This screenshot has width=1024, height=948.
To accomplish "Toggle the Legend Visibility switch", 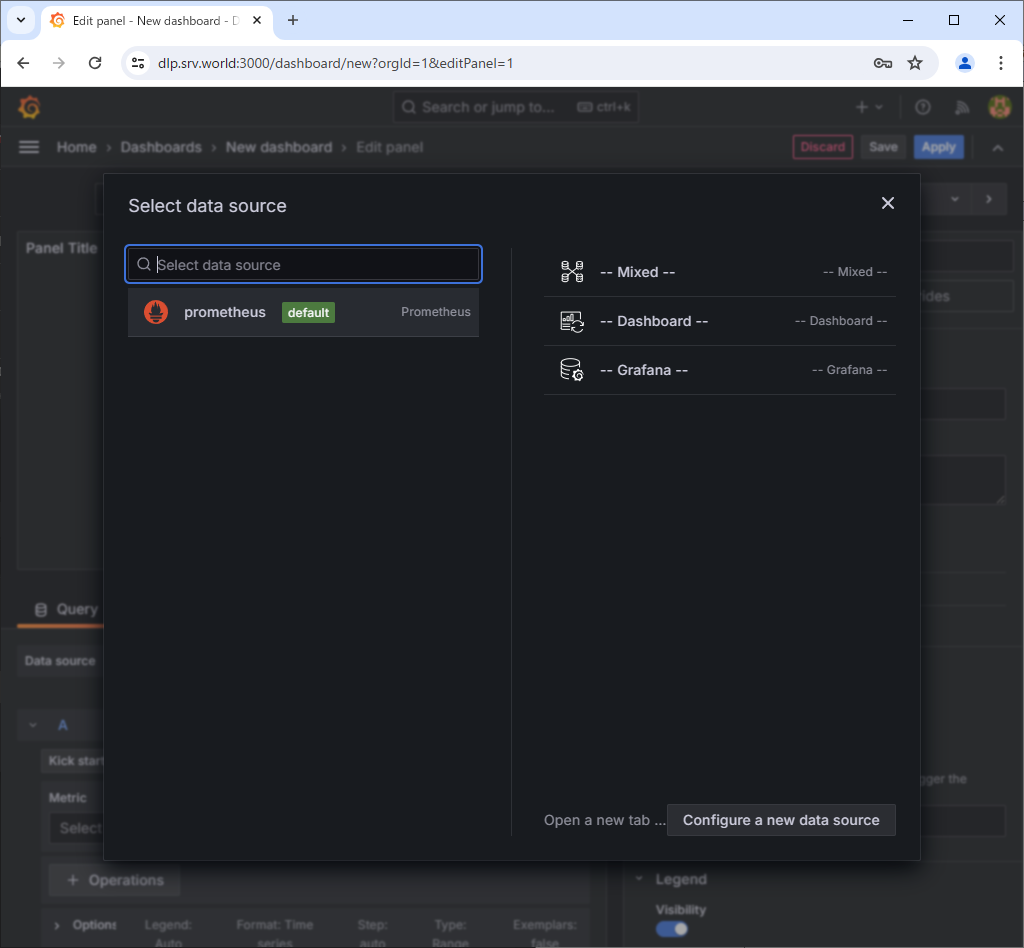I will pyautogui.click(x=671, y=928).
